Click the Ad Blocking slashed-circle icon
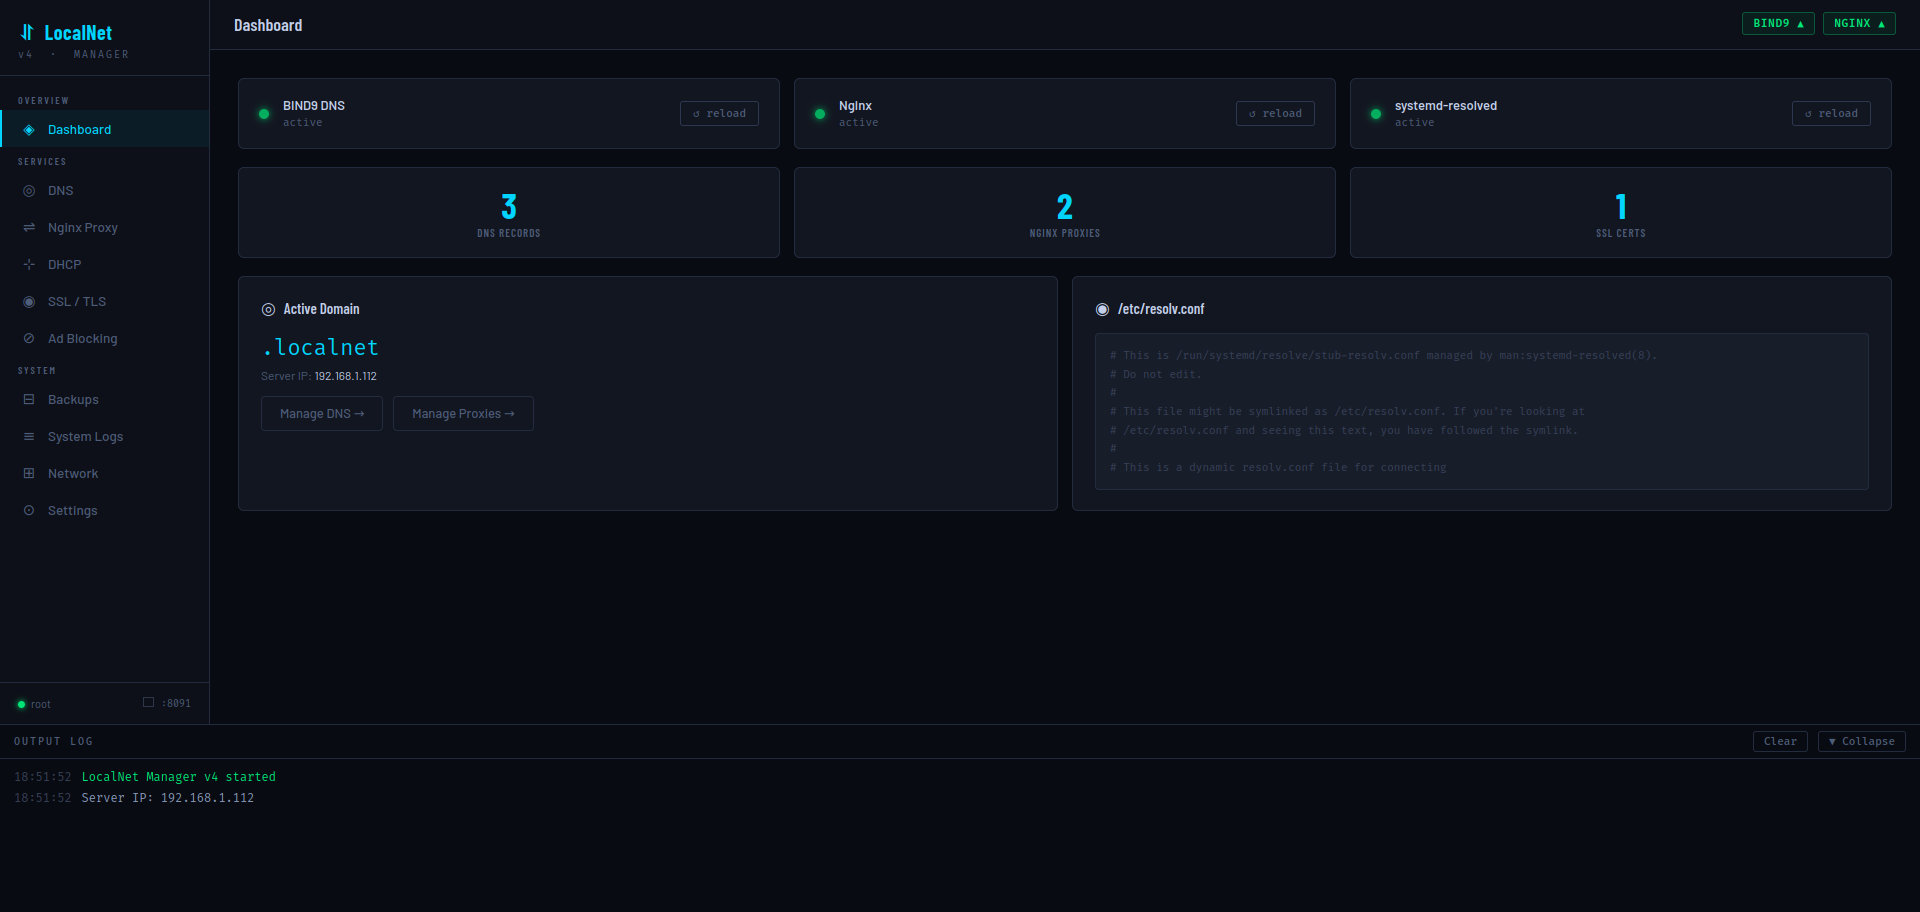 pos(29,339)
